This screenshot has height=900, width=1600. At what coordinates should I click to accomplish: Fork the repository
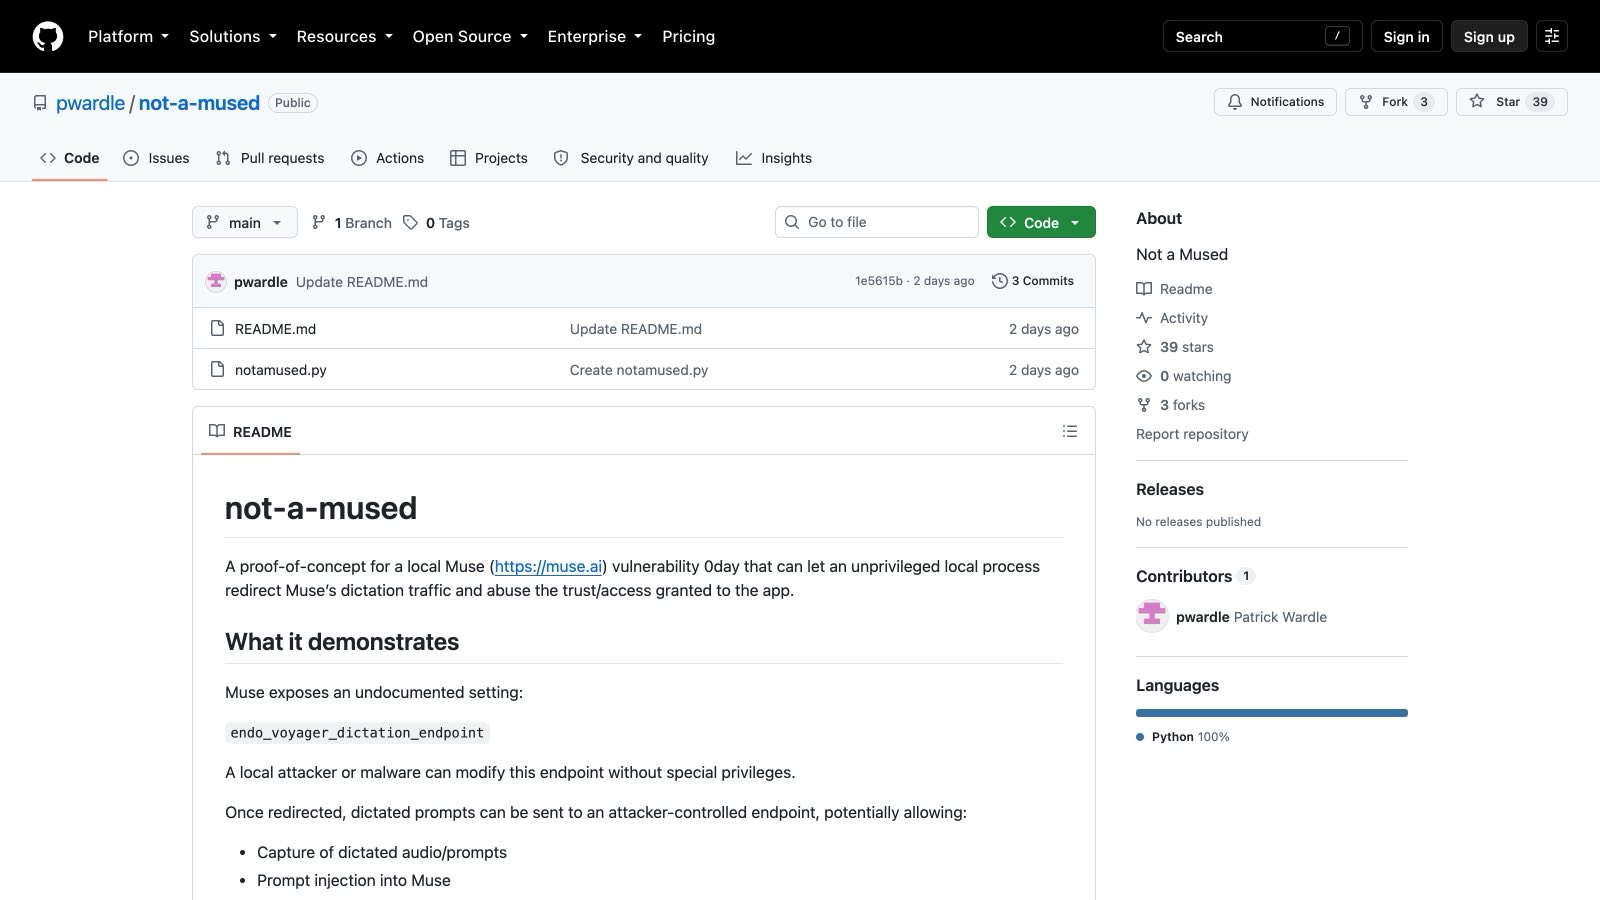pos(1396,102)
